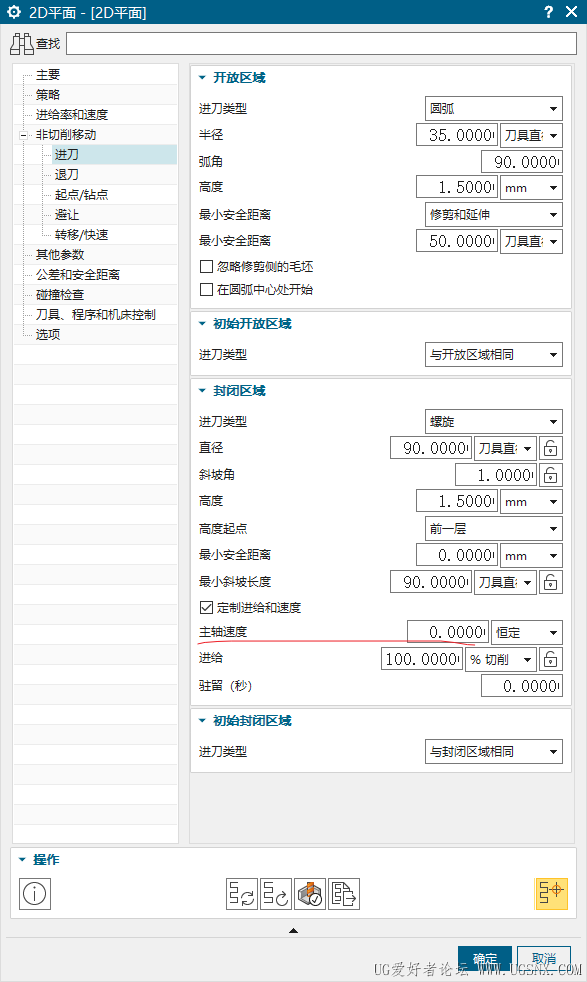
Task: Open 初始封闭区域 进刀类型 dropdown
Action: click(494, 752)
